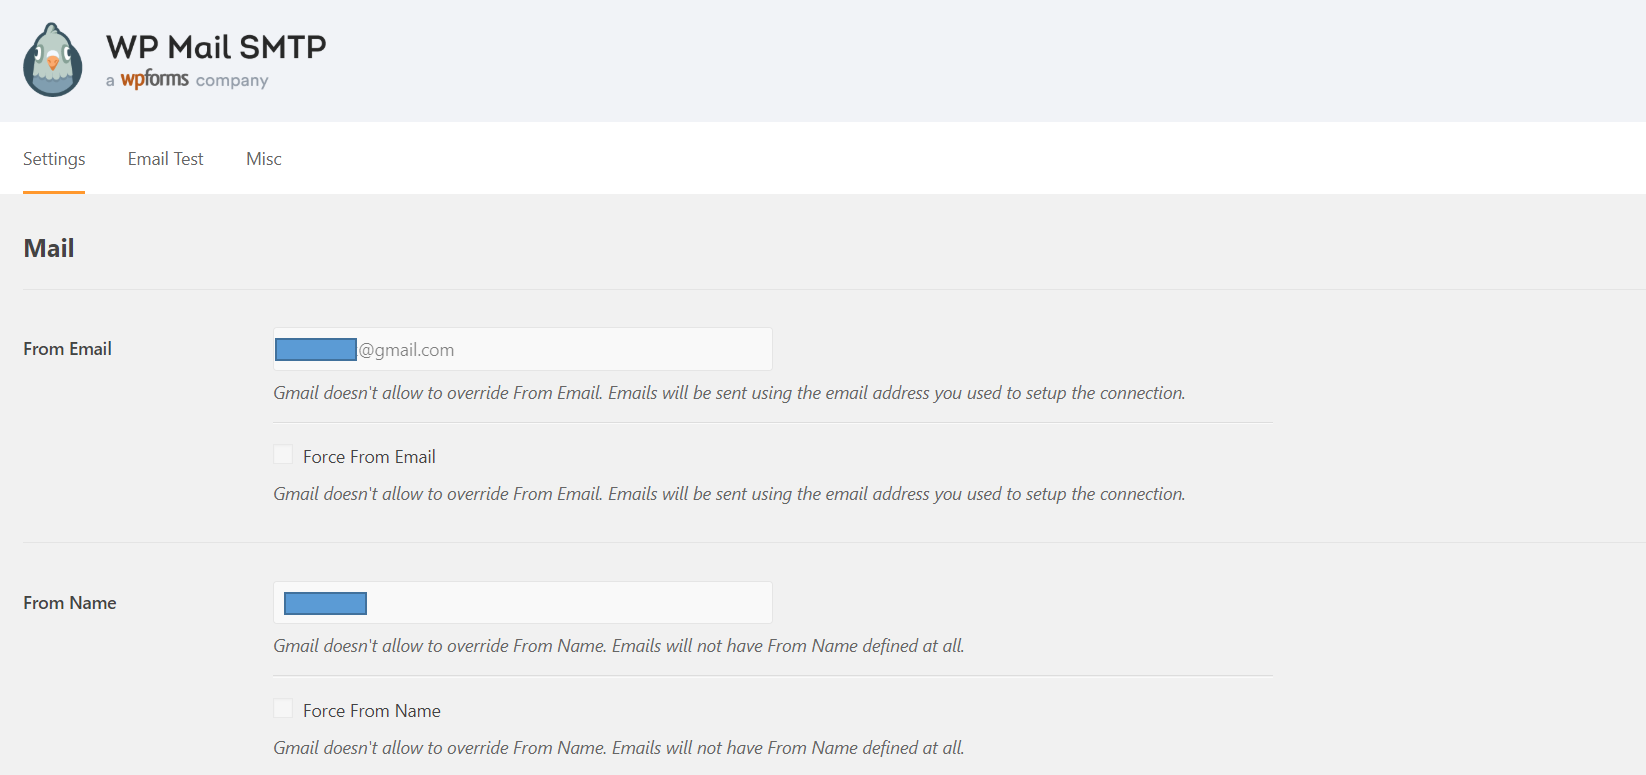Click the From Name field label
Image resolution: width=1646 pixels, height=775 pixels.
coord(70,603)
